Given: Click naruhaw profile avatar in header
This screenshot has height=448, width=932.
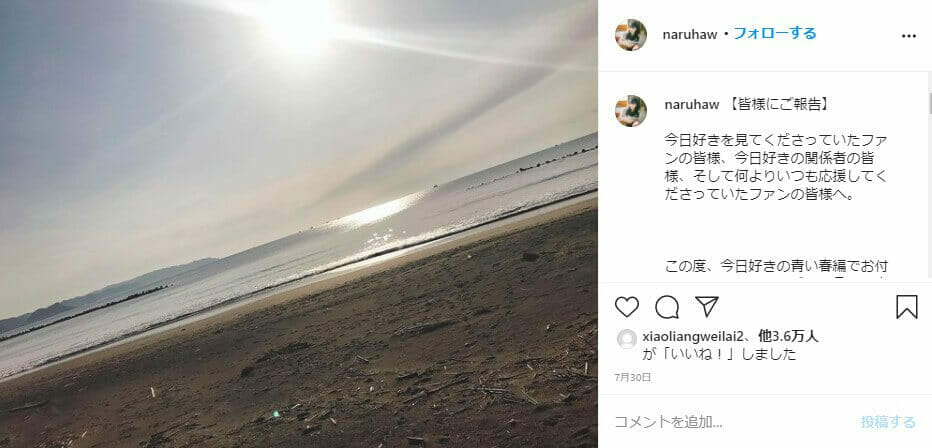Looking at the screenshot, I should [x=631, y=35].
